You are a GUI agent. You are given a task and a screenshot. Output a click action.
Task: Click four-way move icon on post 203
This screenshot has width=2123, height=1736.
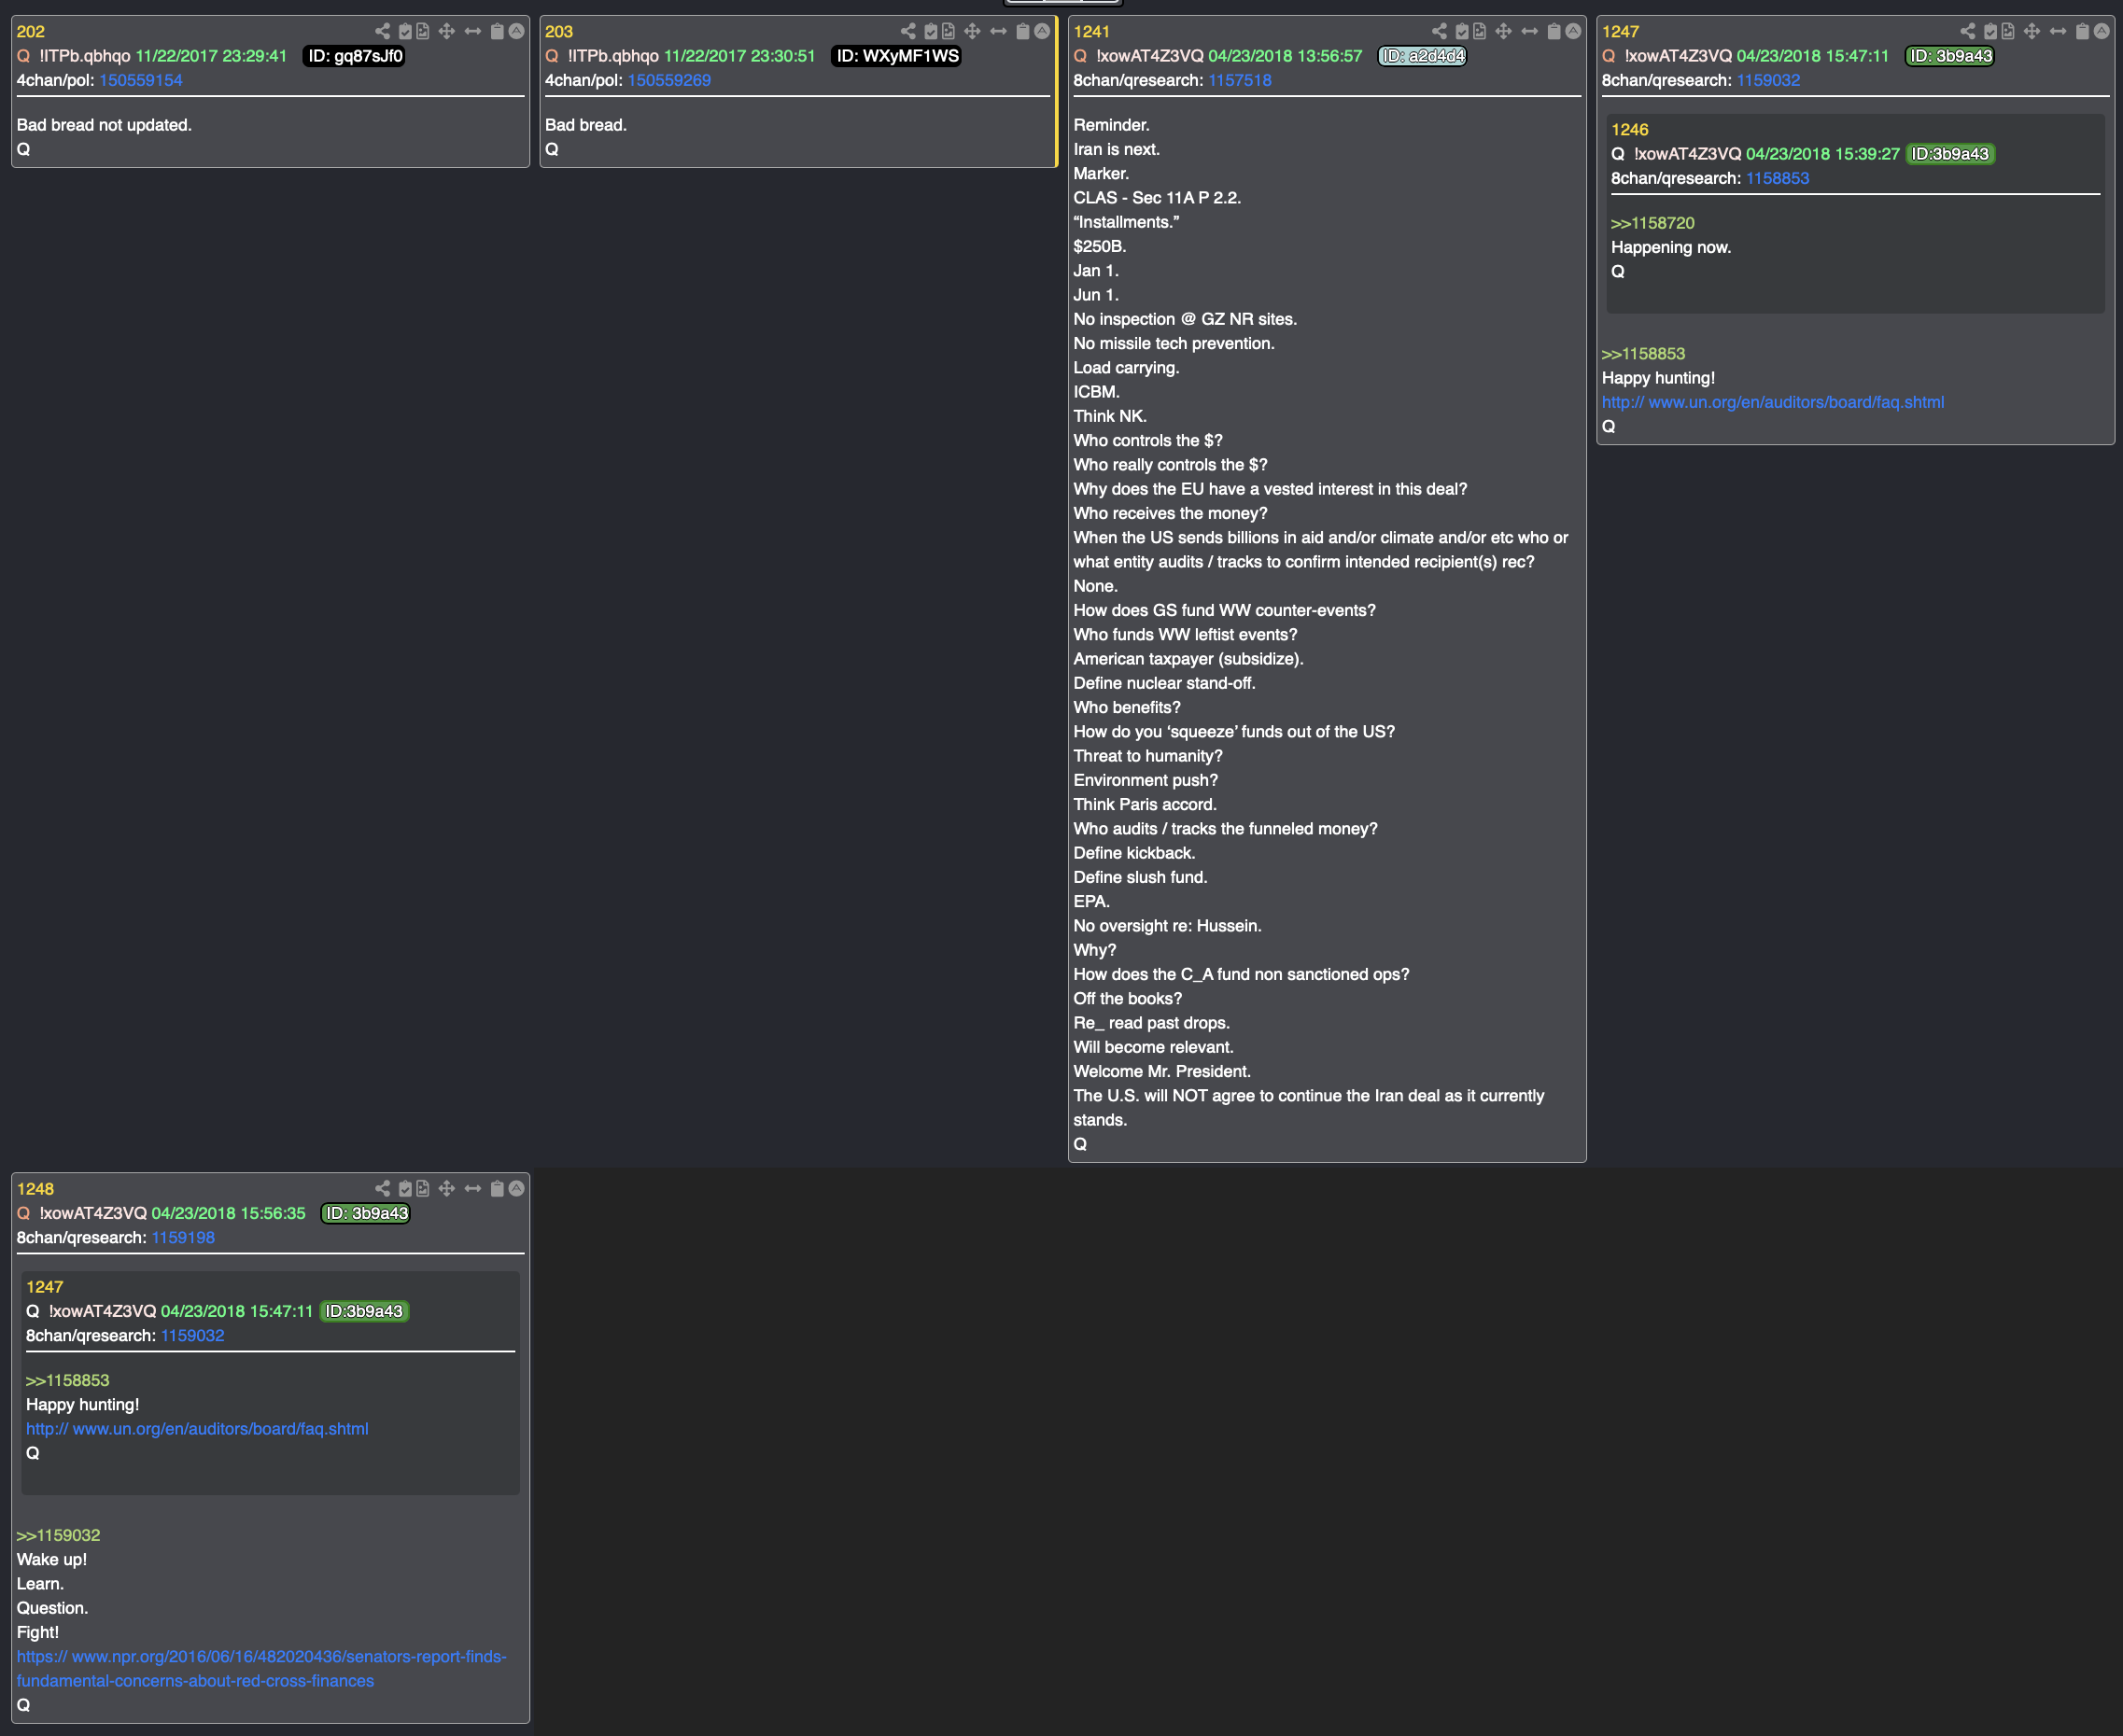tap(972, 31)
